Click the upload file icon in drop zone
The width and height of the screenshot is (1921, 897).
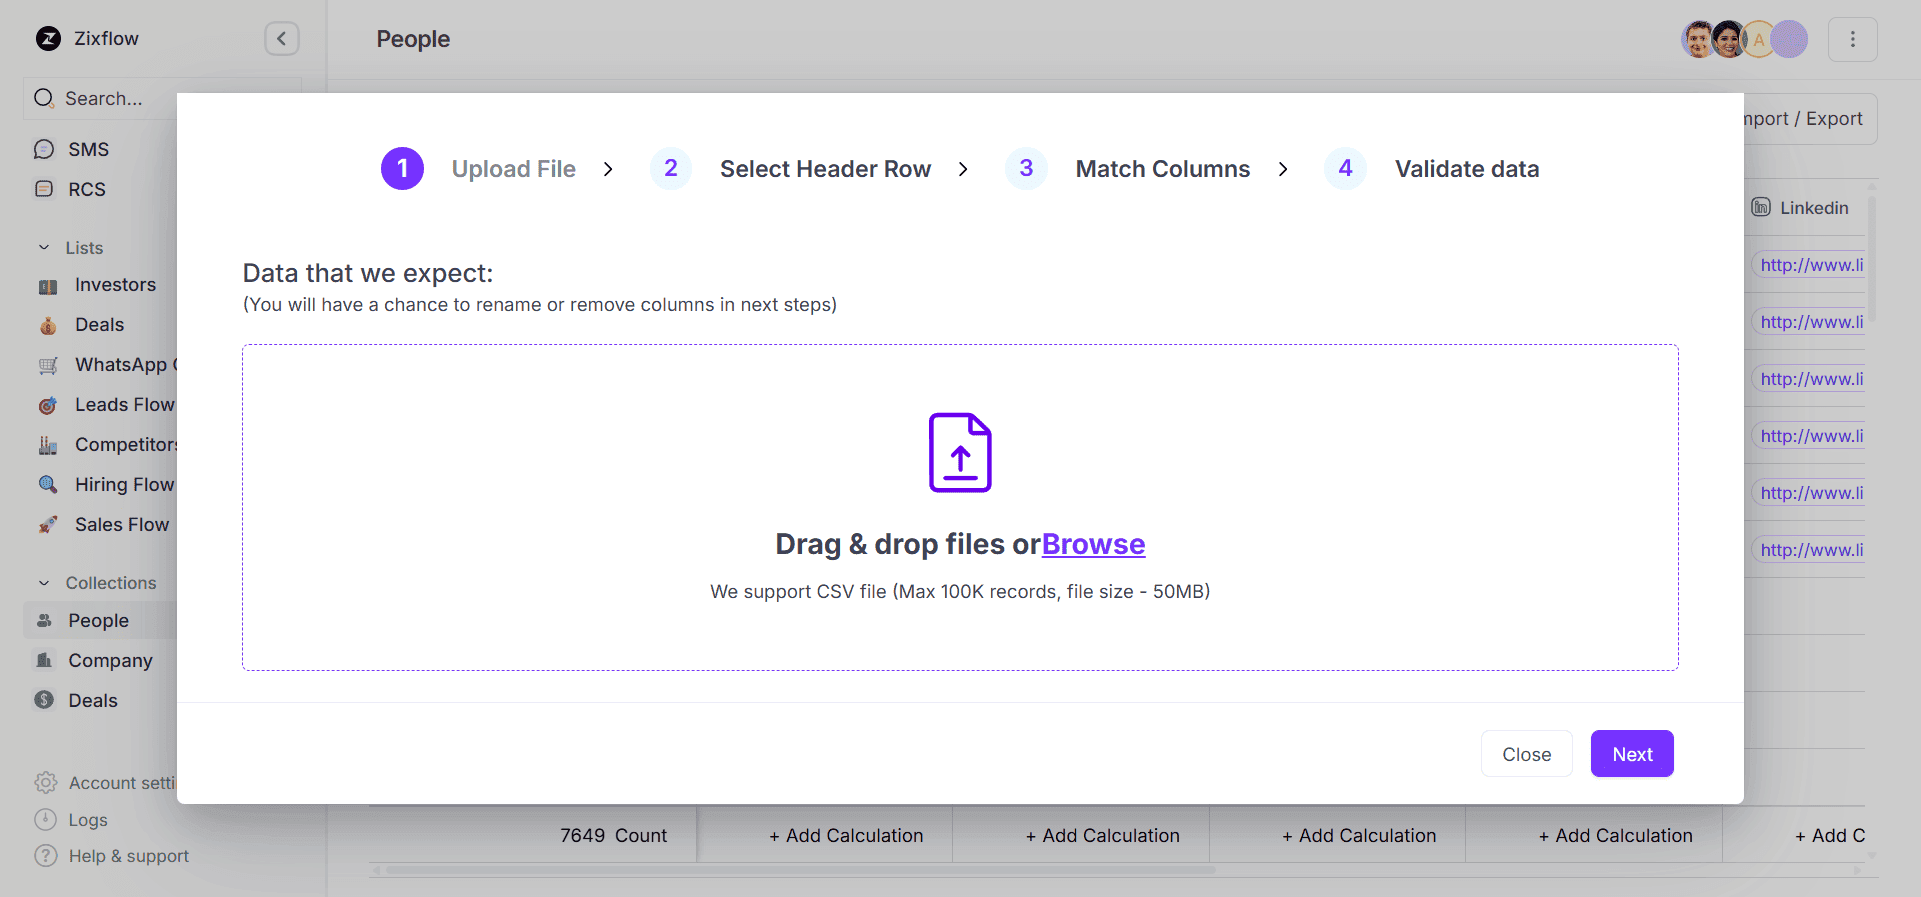960,452
